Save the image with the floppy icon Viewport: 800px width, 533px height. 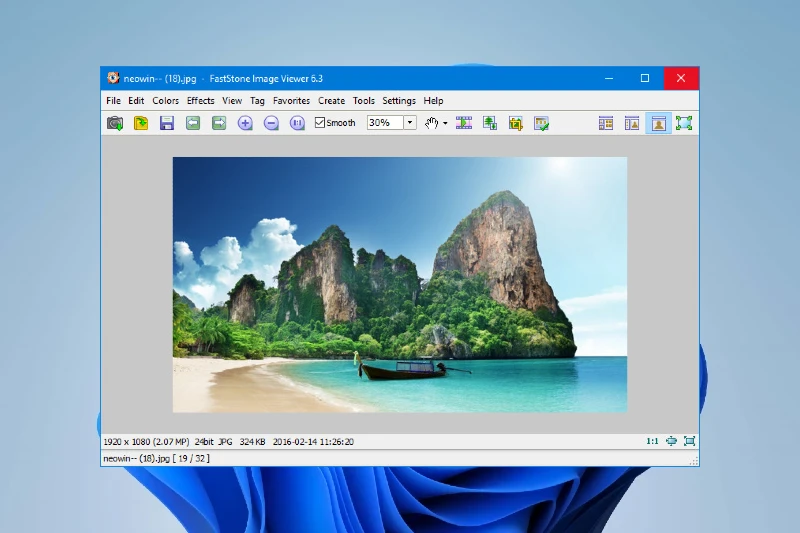[167, 123]
